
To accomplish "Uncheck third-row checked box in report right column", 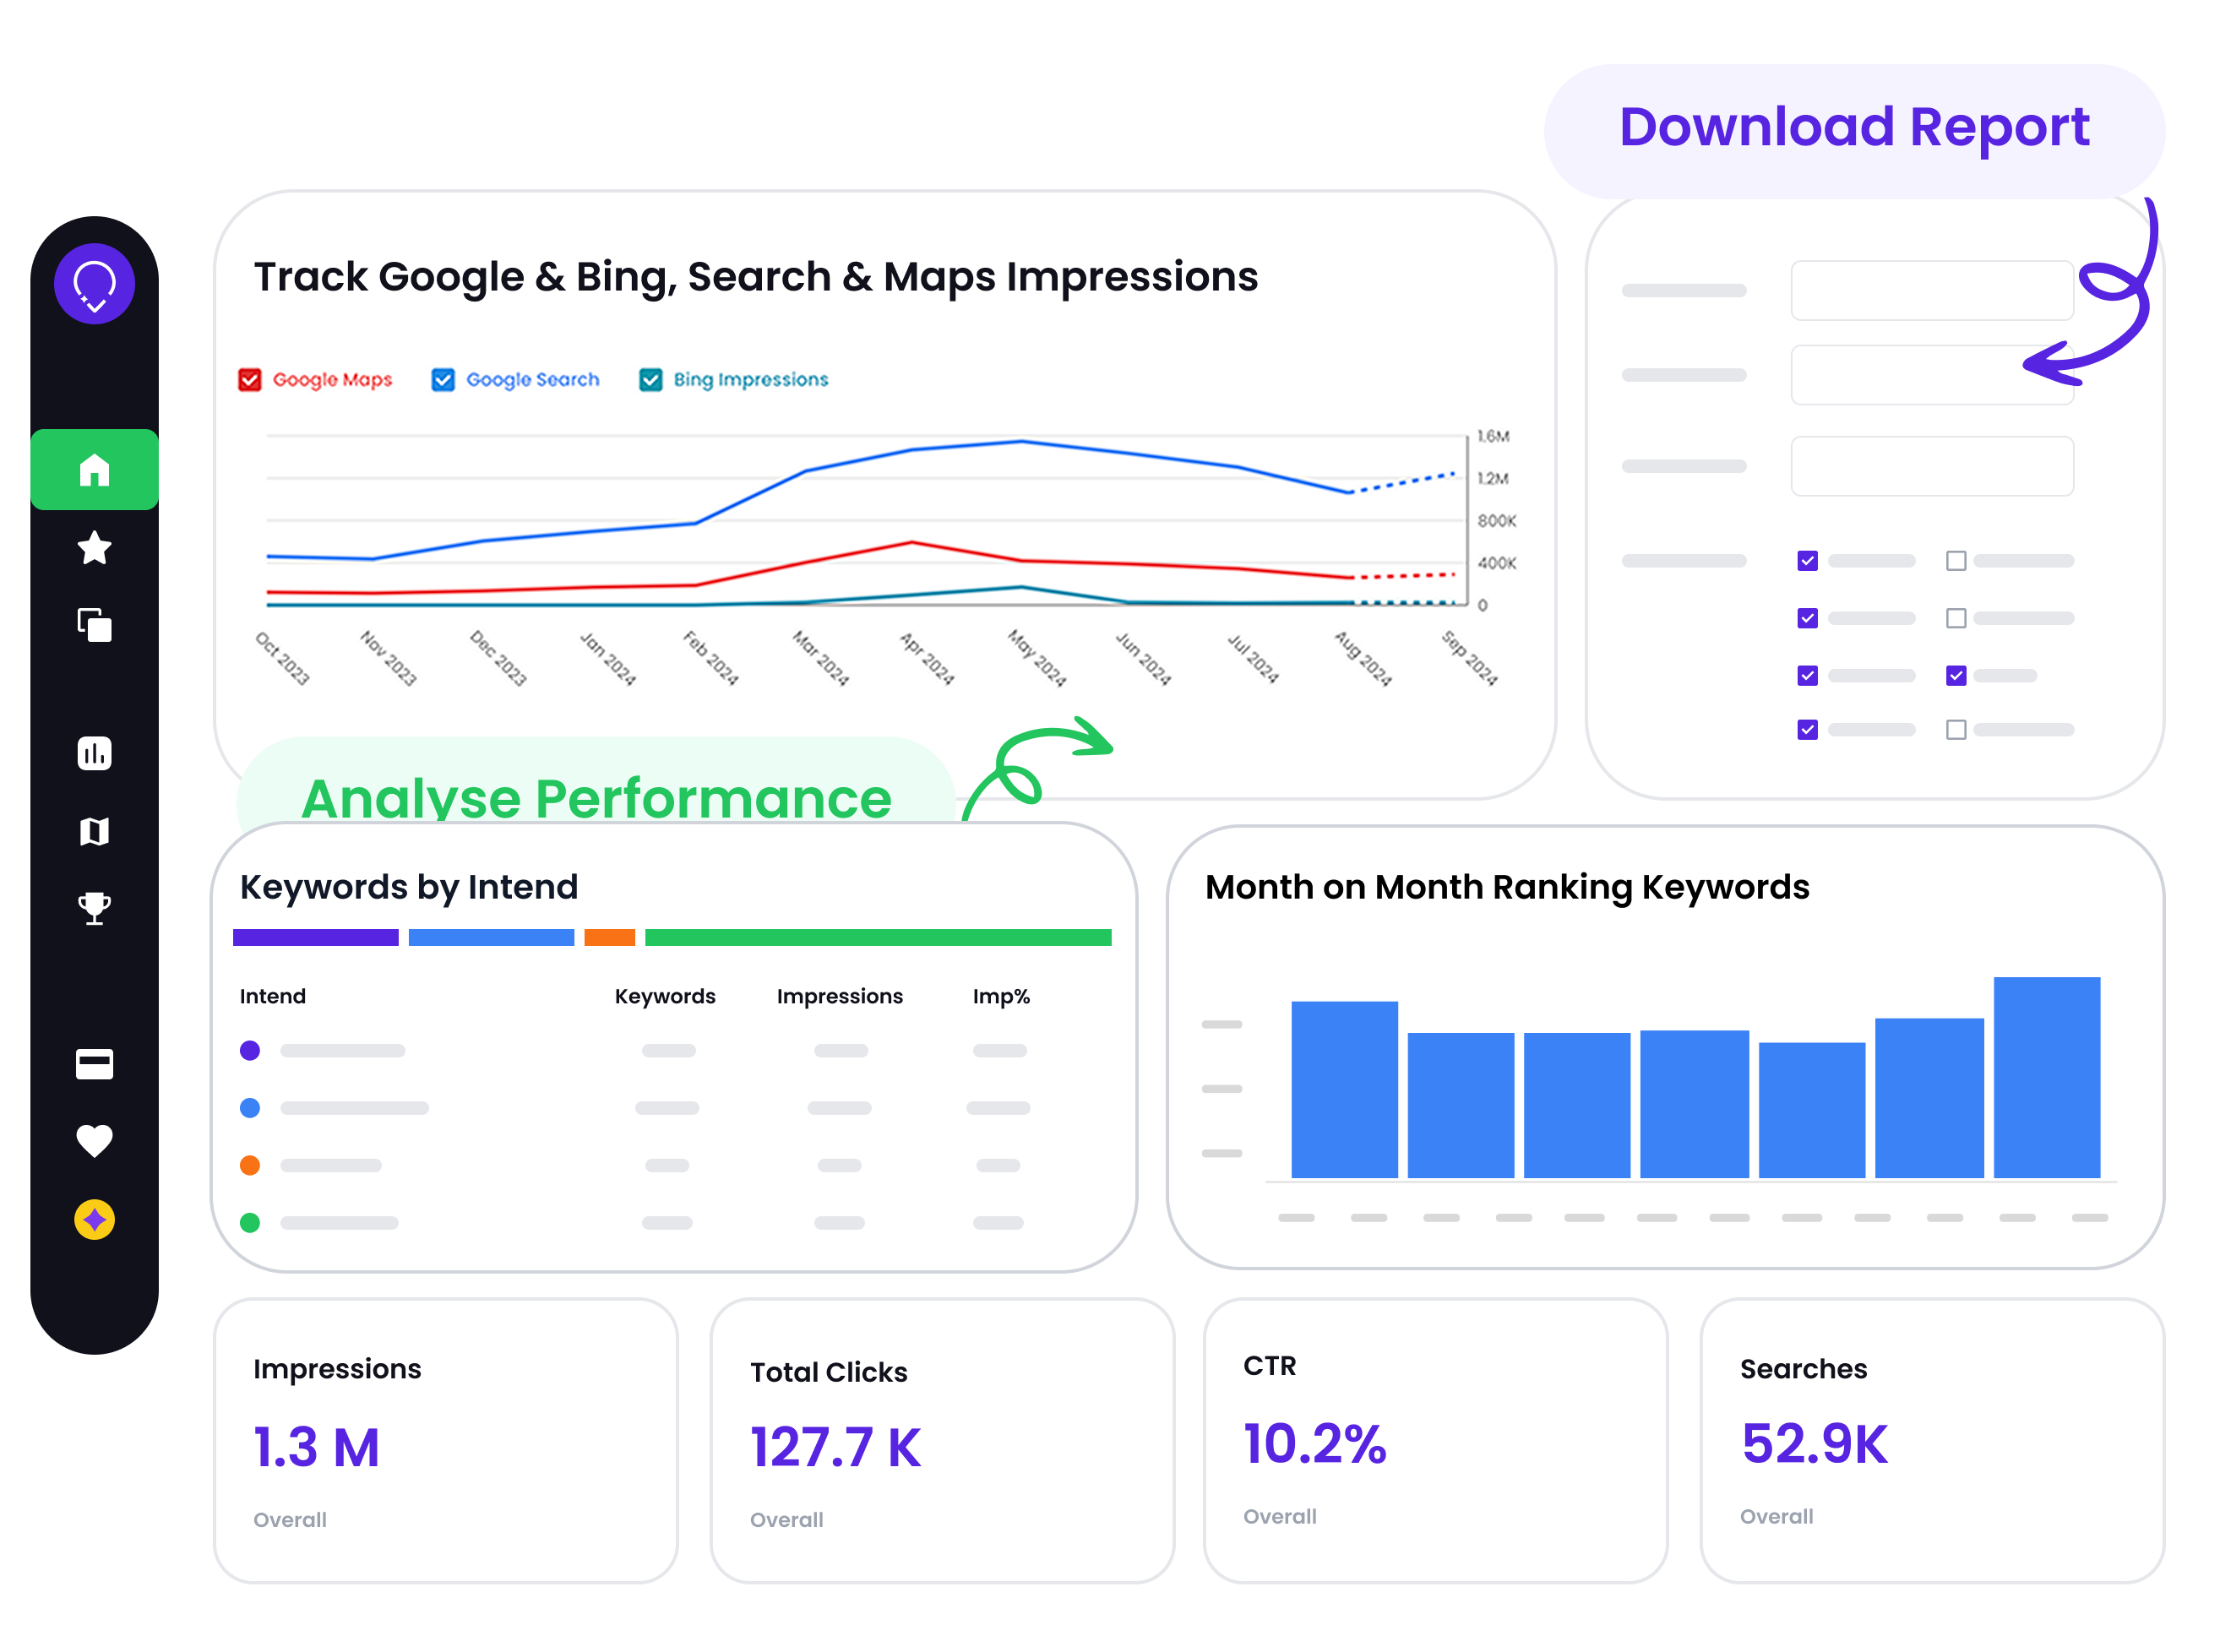I will point(1956,676).
